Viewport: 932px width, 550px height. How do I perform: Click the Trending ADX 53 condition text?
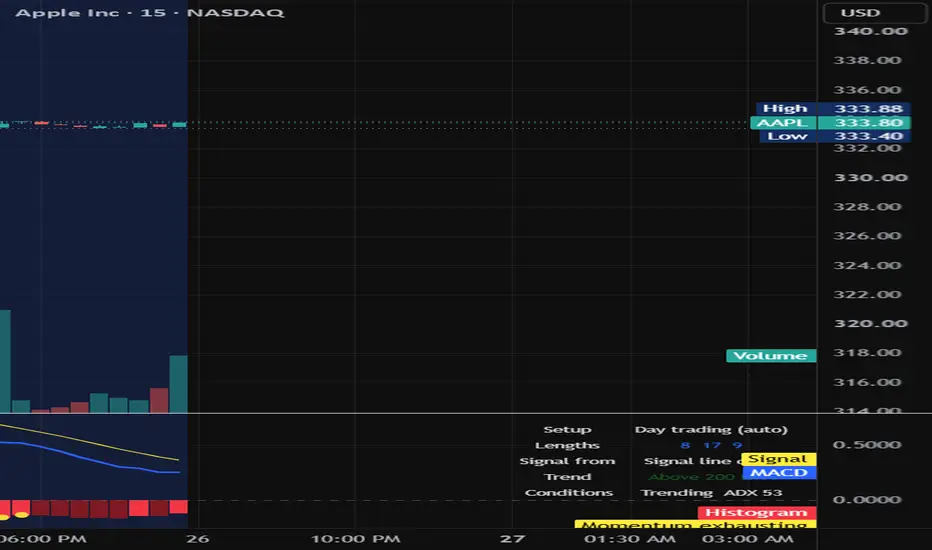(711, 492)
